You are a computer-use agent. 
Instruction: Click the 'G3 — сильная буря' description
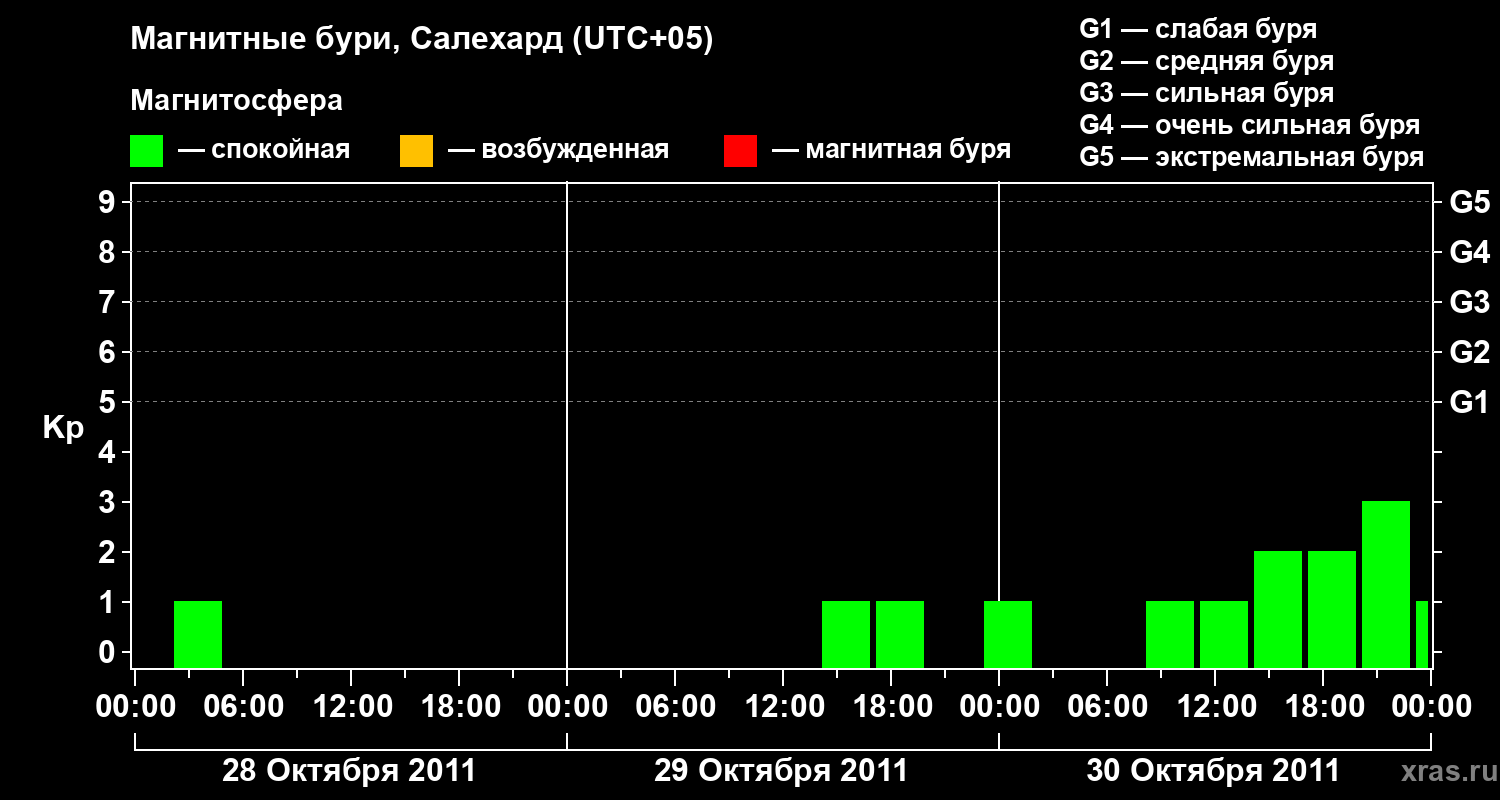[1207, 93]
